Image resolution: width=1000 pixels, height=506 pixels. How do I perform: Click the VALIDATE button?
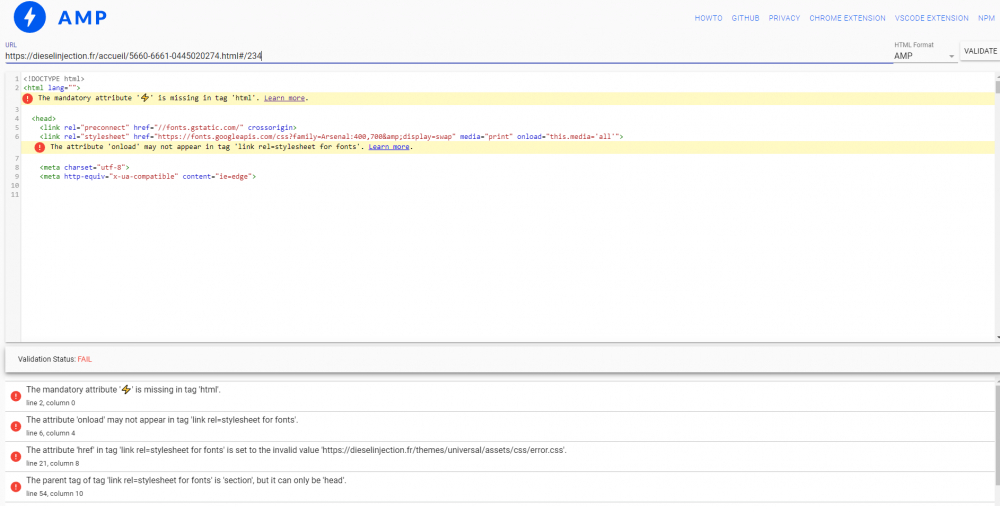[x=980, y=51]
